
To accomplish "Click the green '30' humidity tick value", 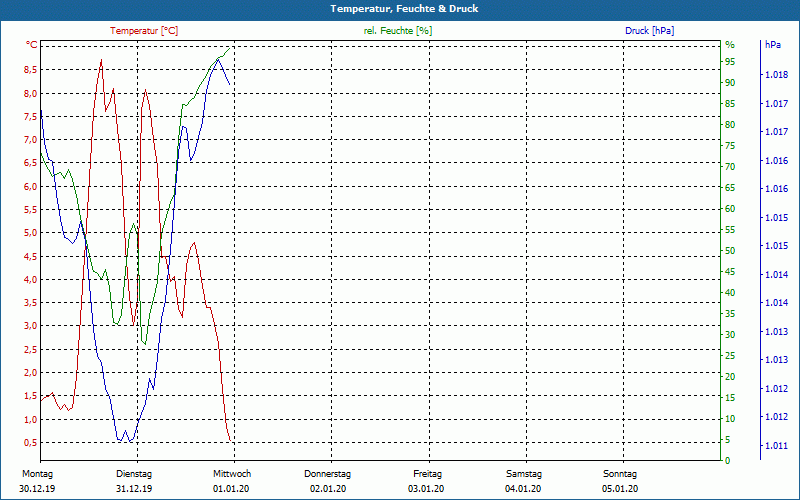I will [x=730, y=335].
